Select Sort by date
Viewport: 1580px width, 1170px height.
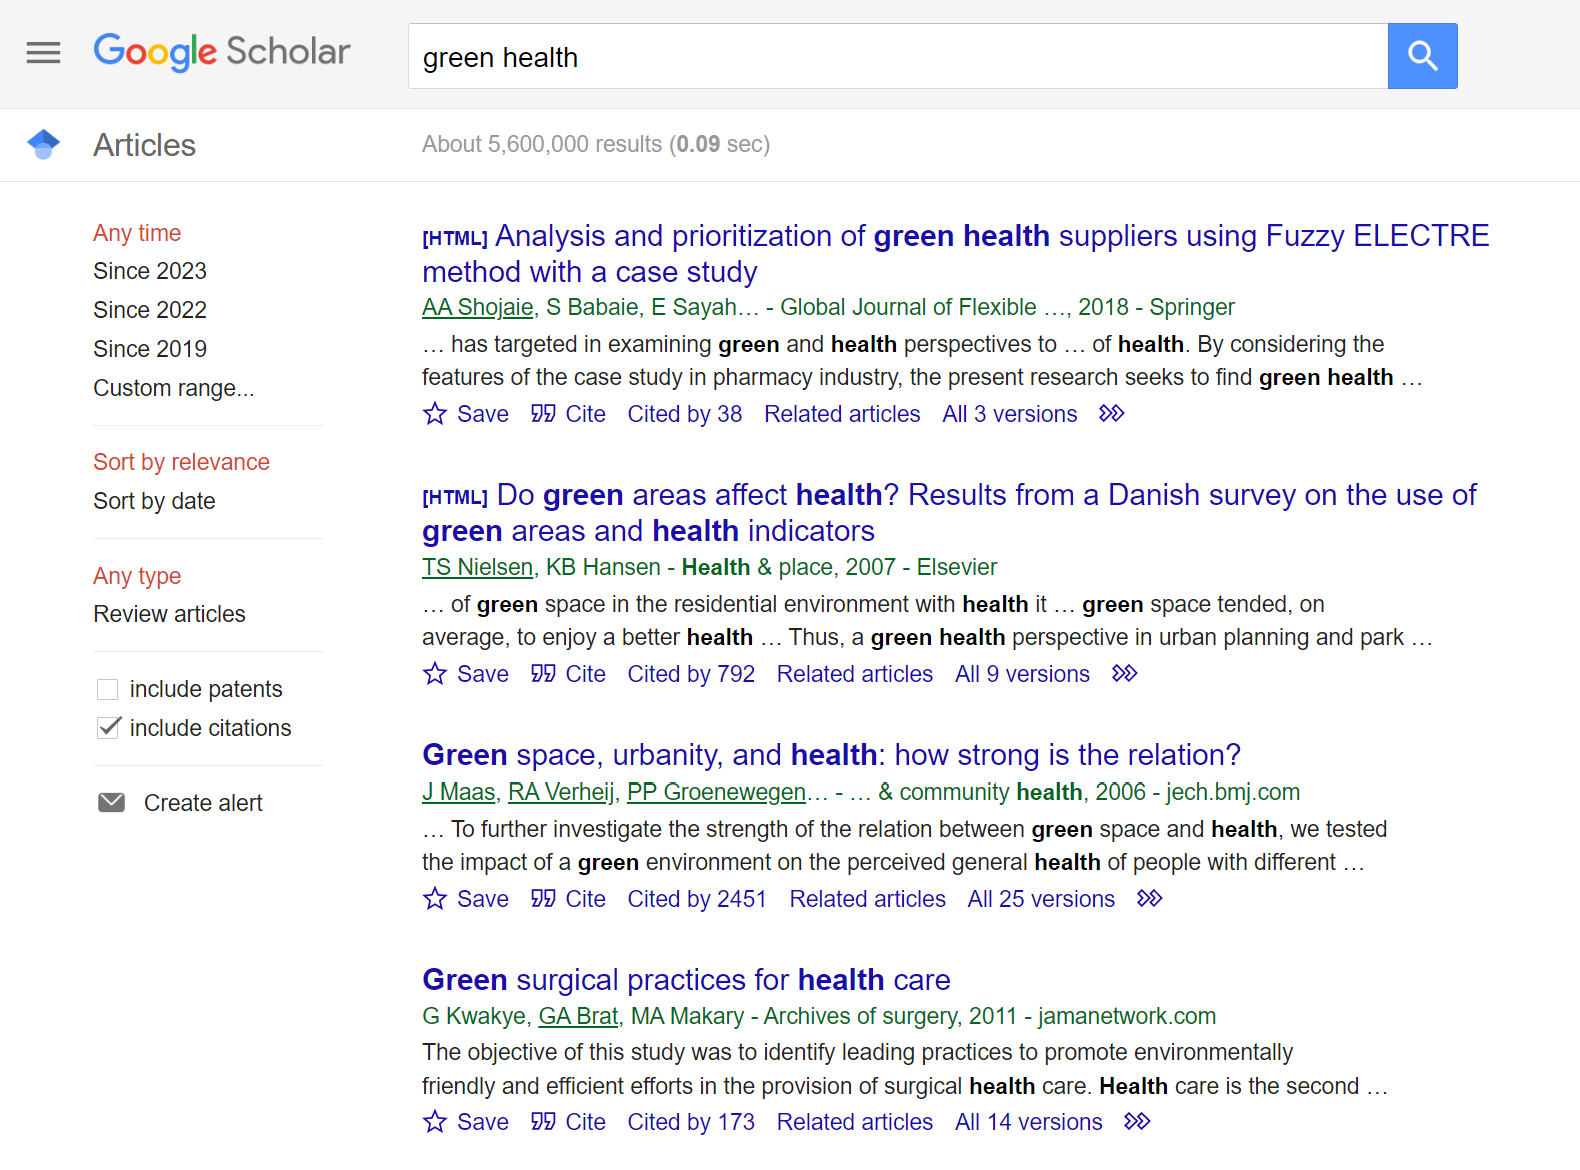pos(154,501)
